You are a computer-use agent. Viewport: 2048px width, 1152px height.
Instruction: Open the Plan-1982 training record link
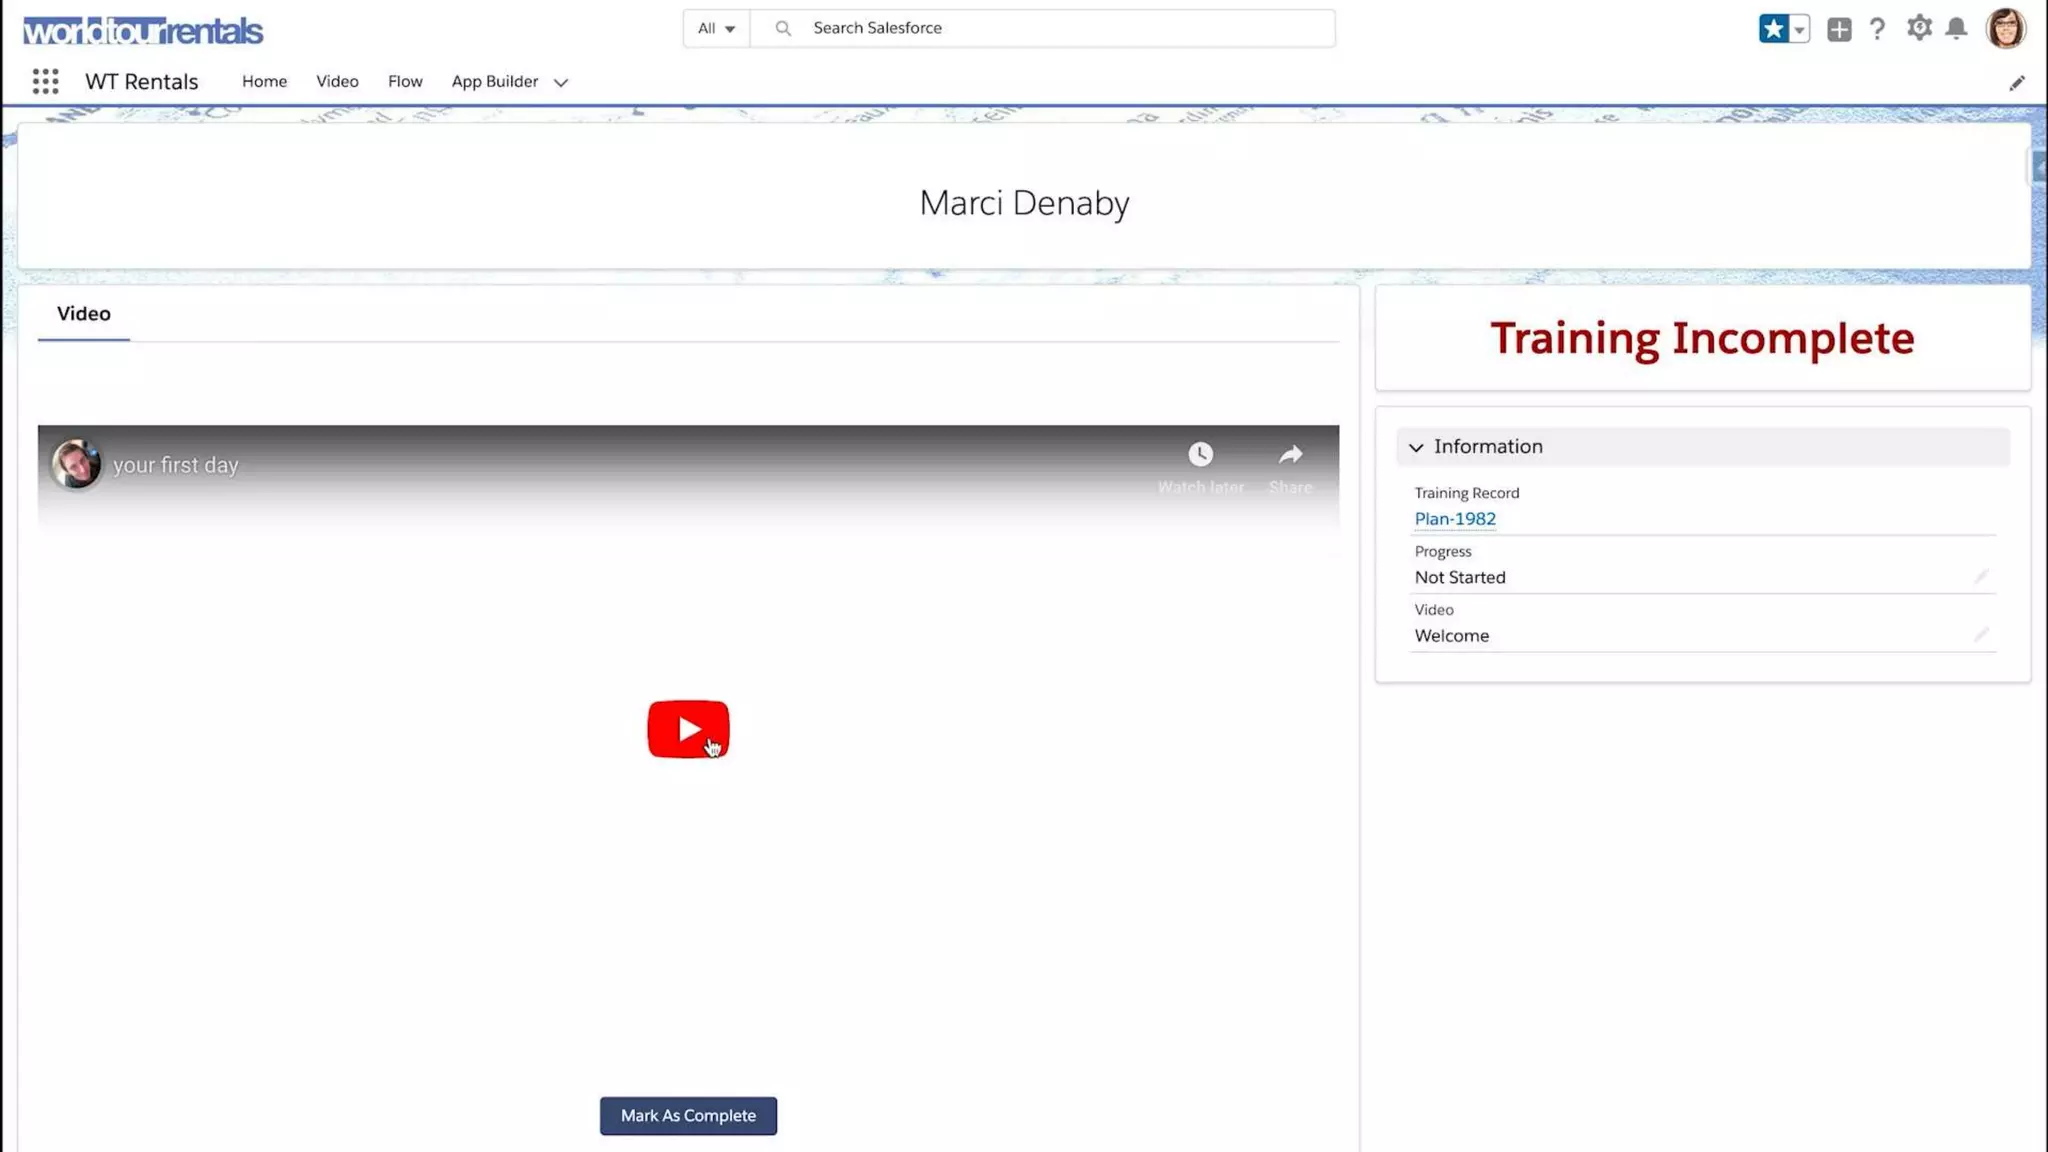point(1454,519)
